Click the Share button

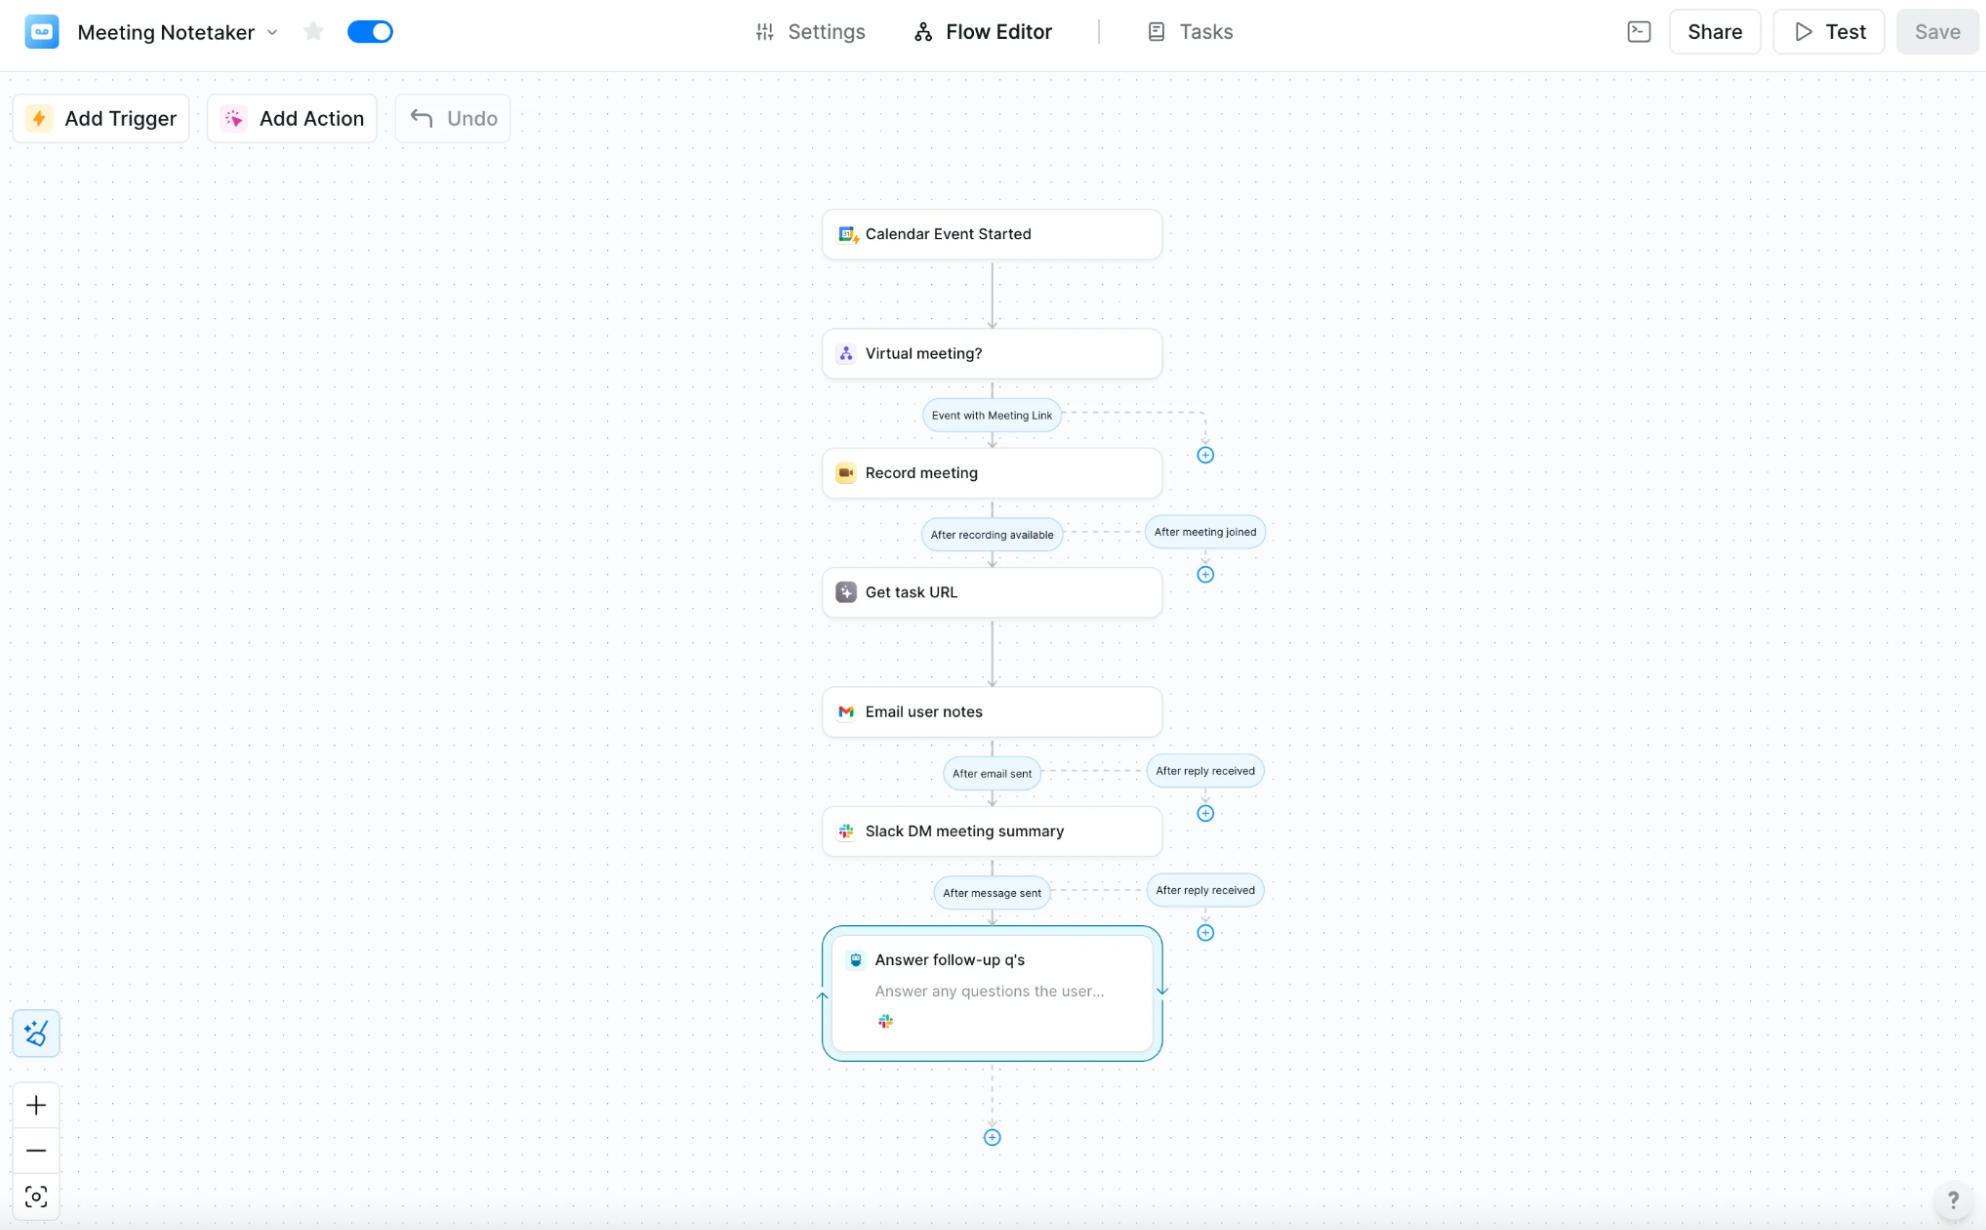[1714, 32]
